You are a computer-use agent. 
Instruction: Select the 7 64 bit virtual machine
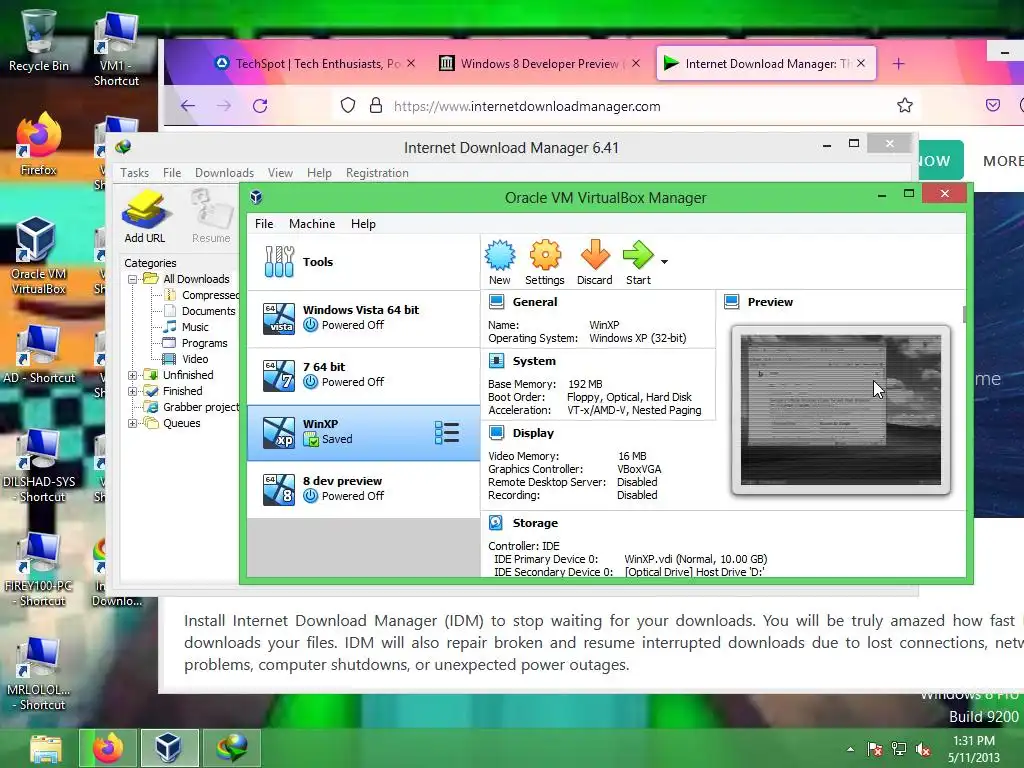coord(364,376)
